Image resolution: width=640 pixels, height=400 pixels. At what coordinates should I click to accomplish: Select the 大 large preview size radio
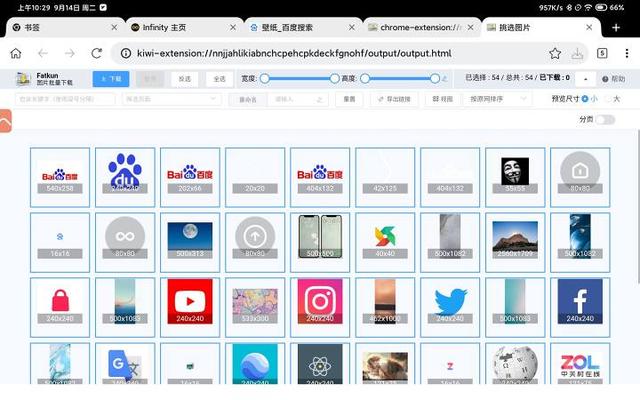[x=609, y=99]
